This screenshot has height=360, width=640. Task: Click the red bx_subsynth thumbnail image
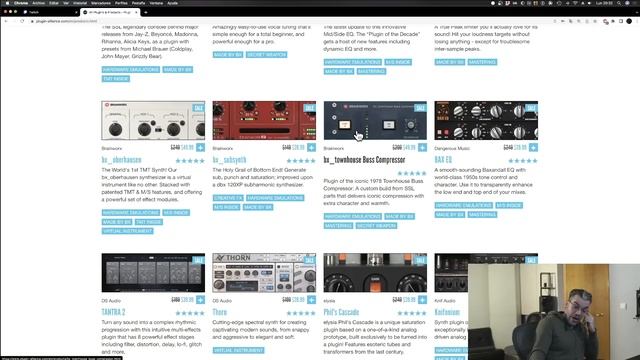pos(264,120)
